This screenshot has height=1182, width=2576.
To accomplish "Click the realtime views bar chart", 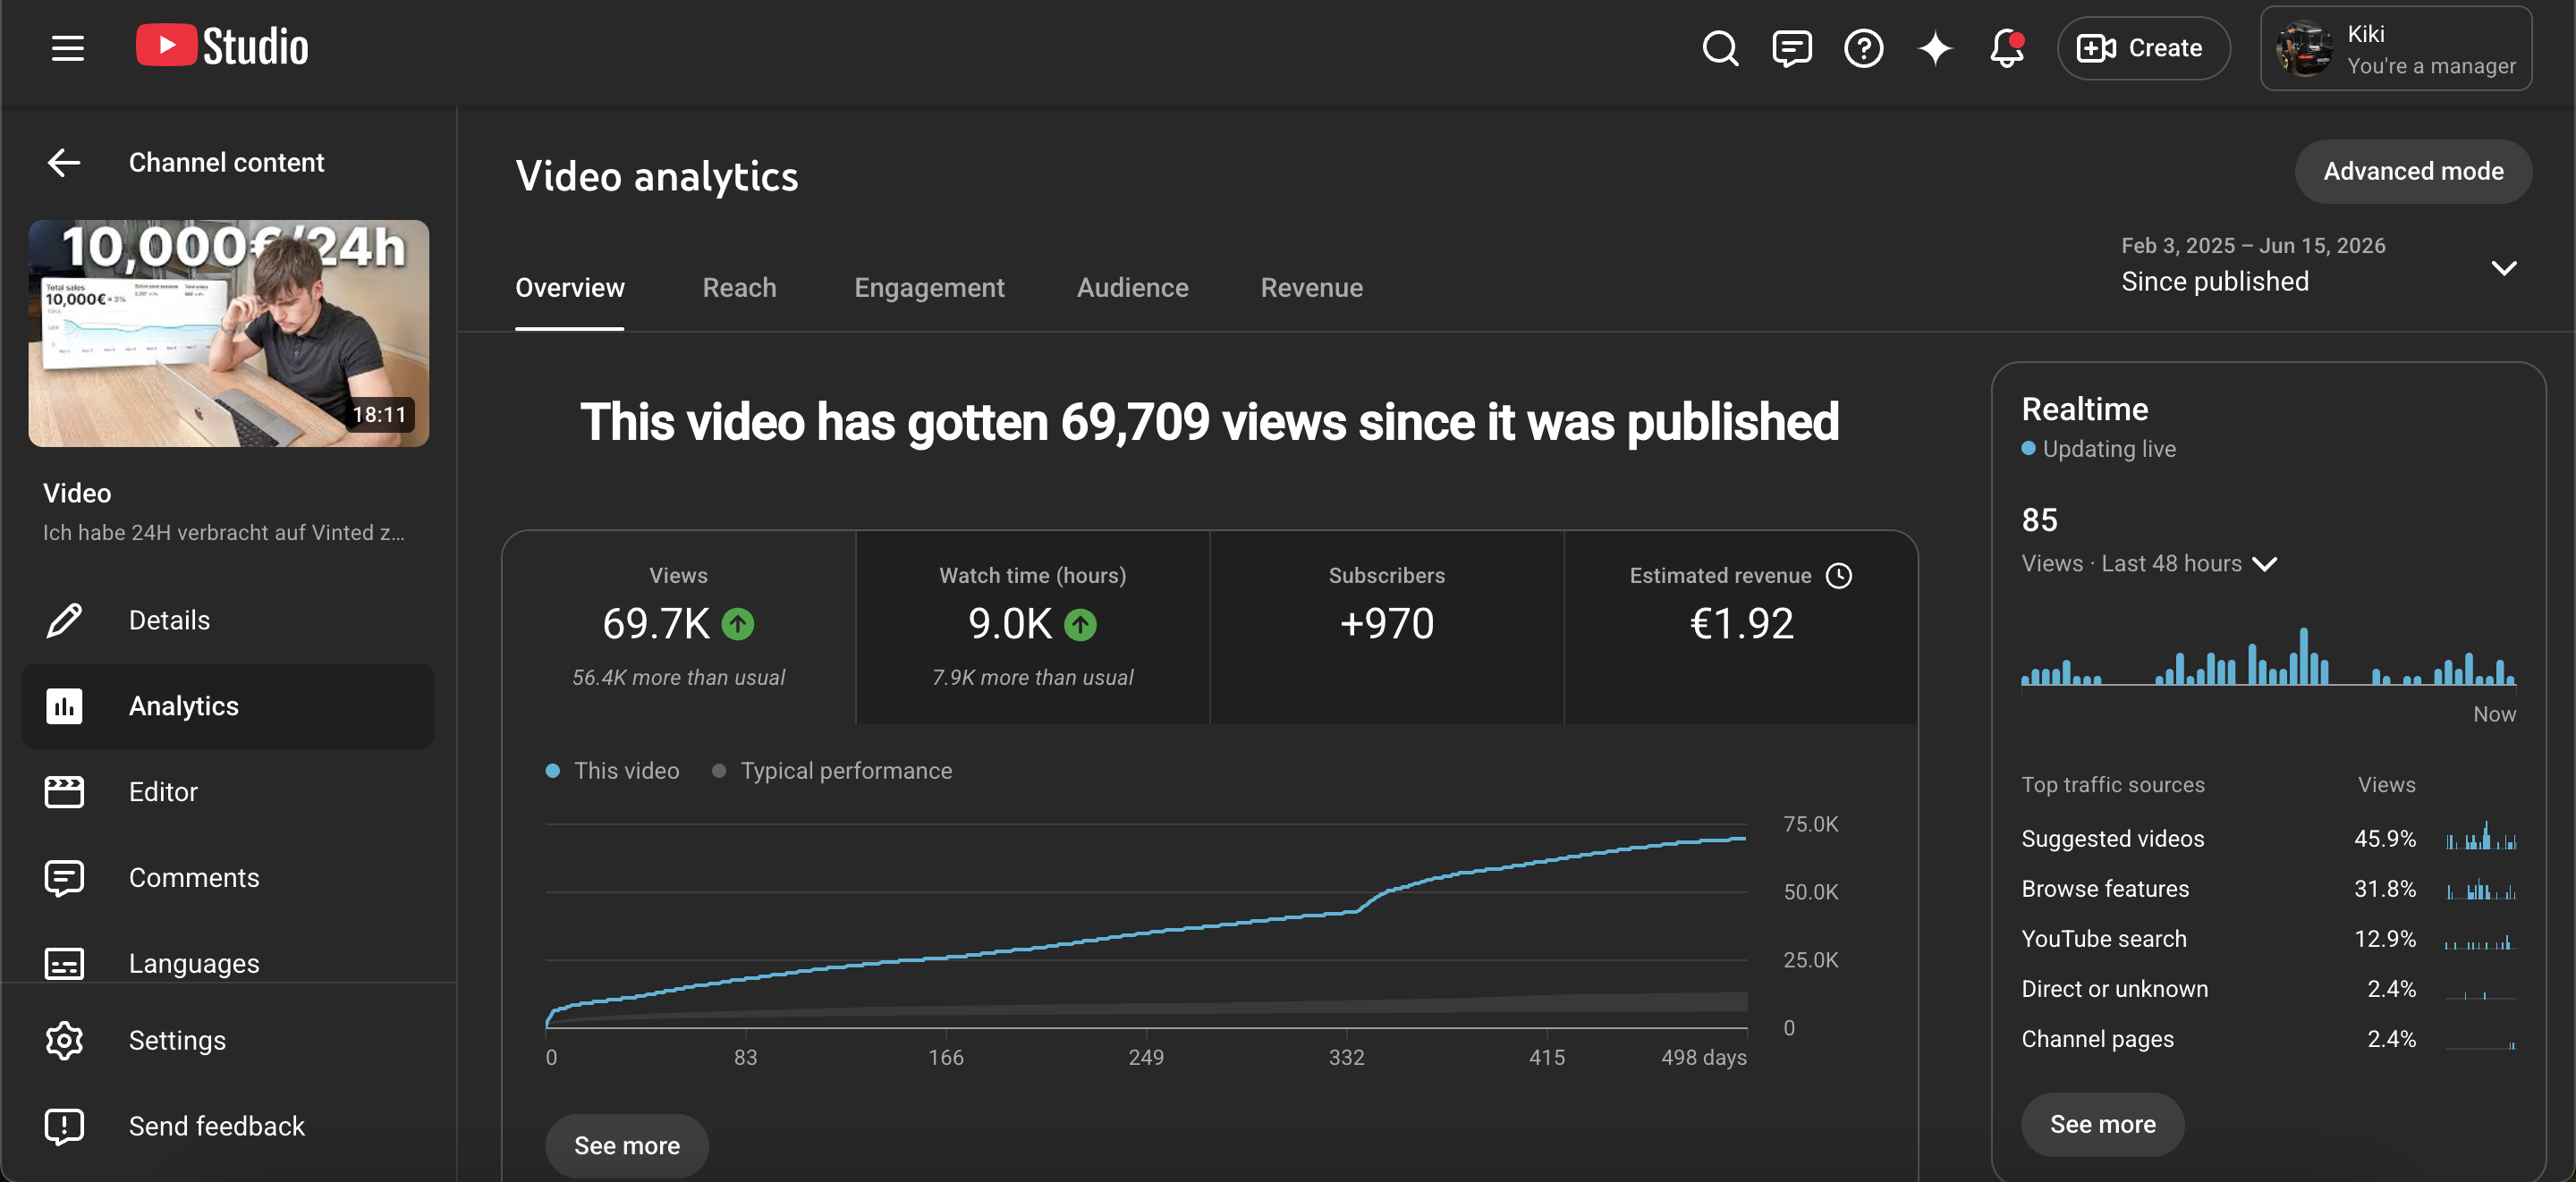I will coord(2268,657).
